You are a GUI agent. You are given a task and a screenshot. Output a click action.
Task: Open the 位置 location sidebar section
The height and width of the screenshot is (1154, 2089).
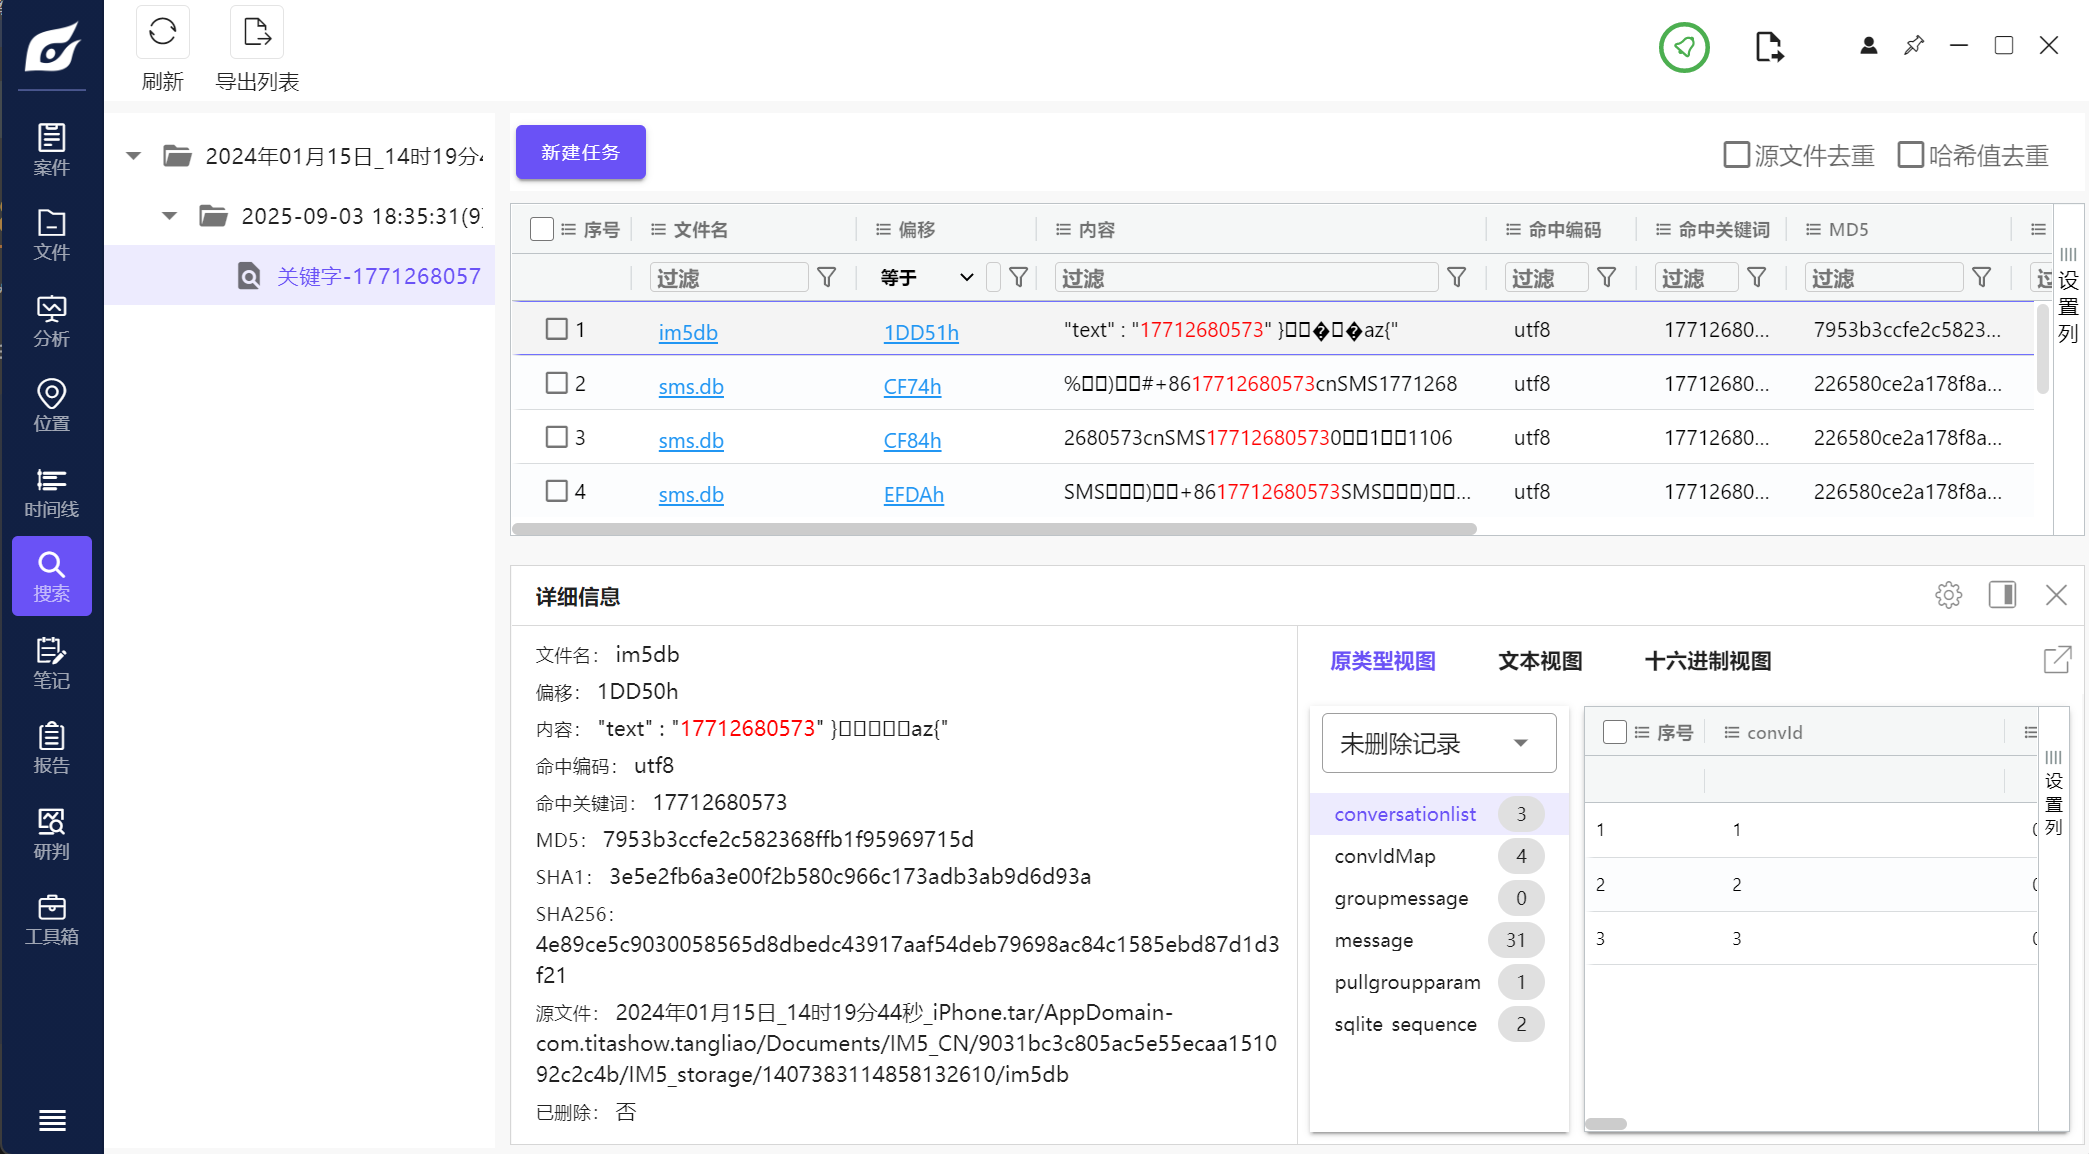point(51,405)
